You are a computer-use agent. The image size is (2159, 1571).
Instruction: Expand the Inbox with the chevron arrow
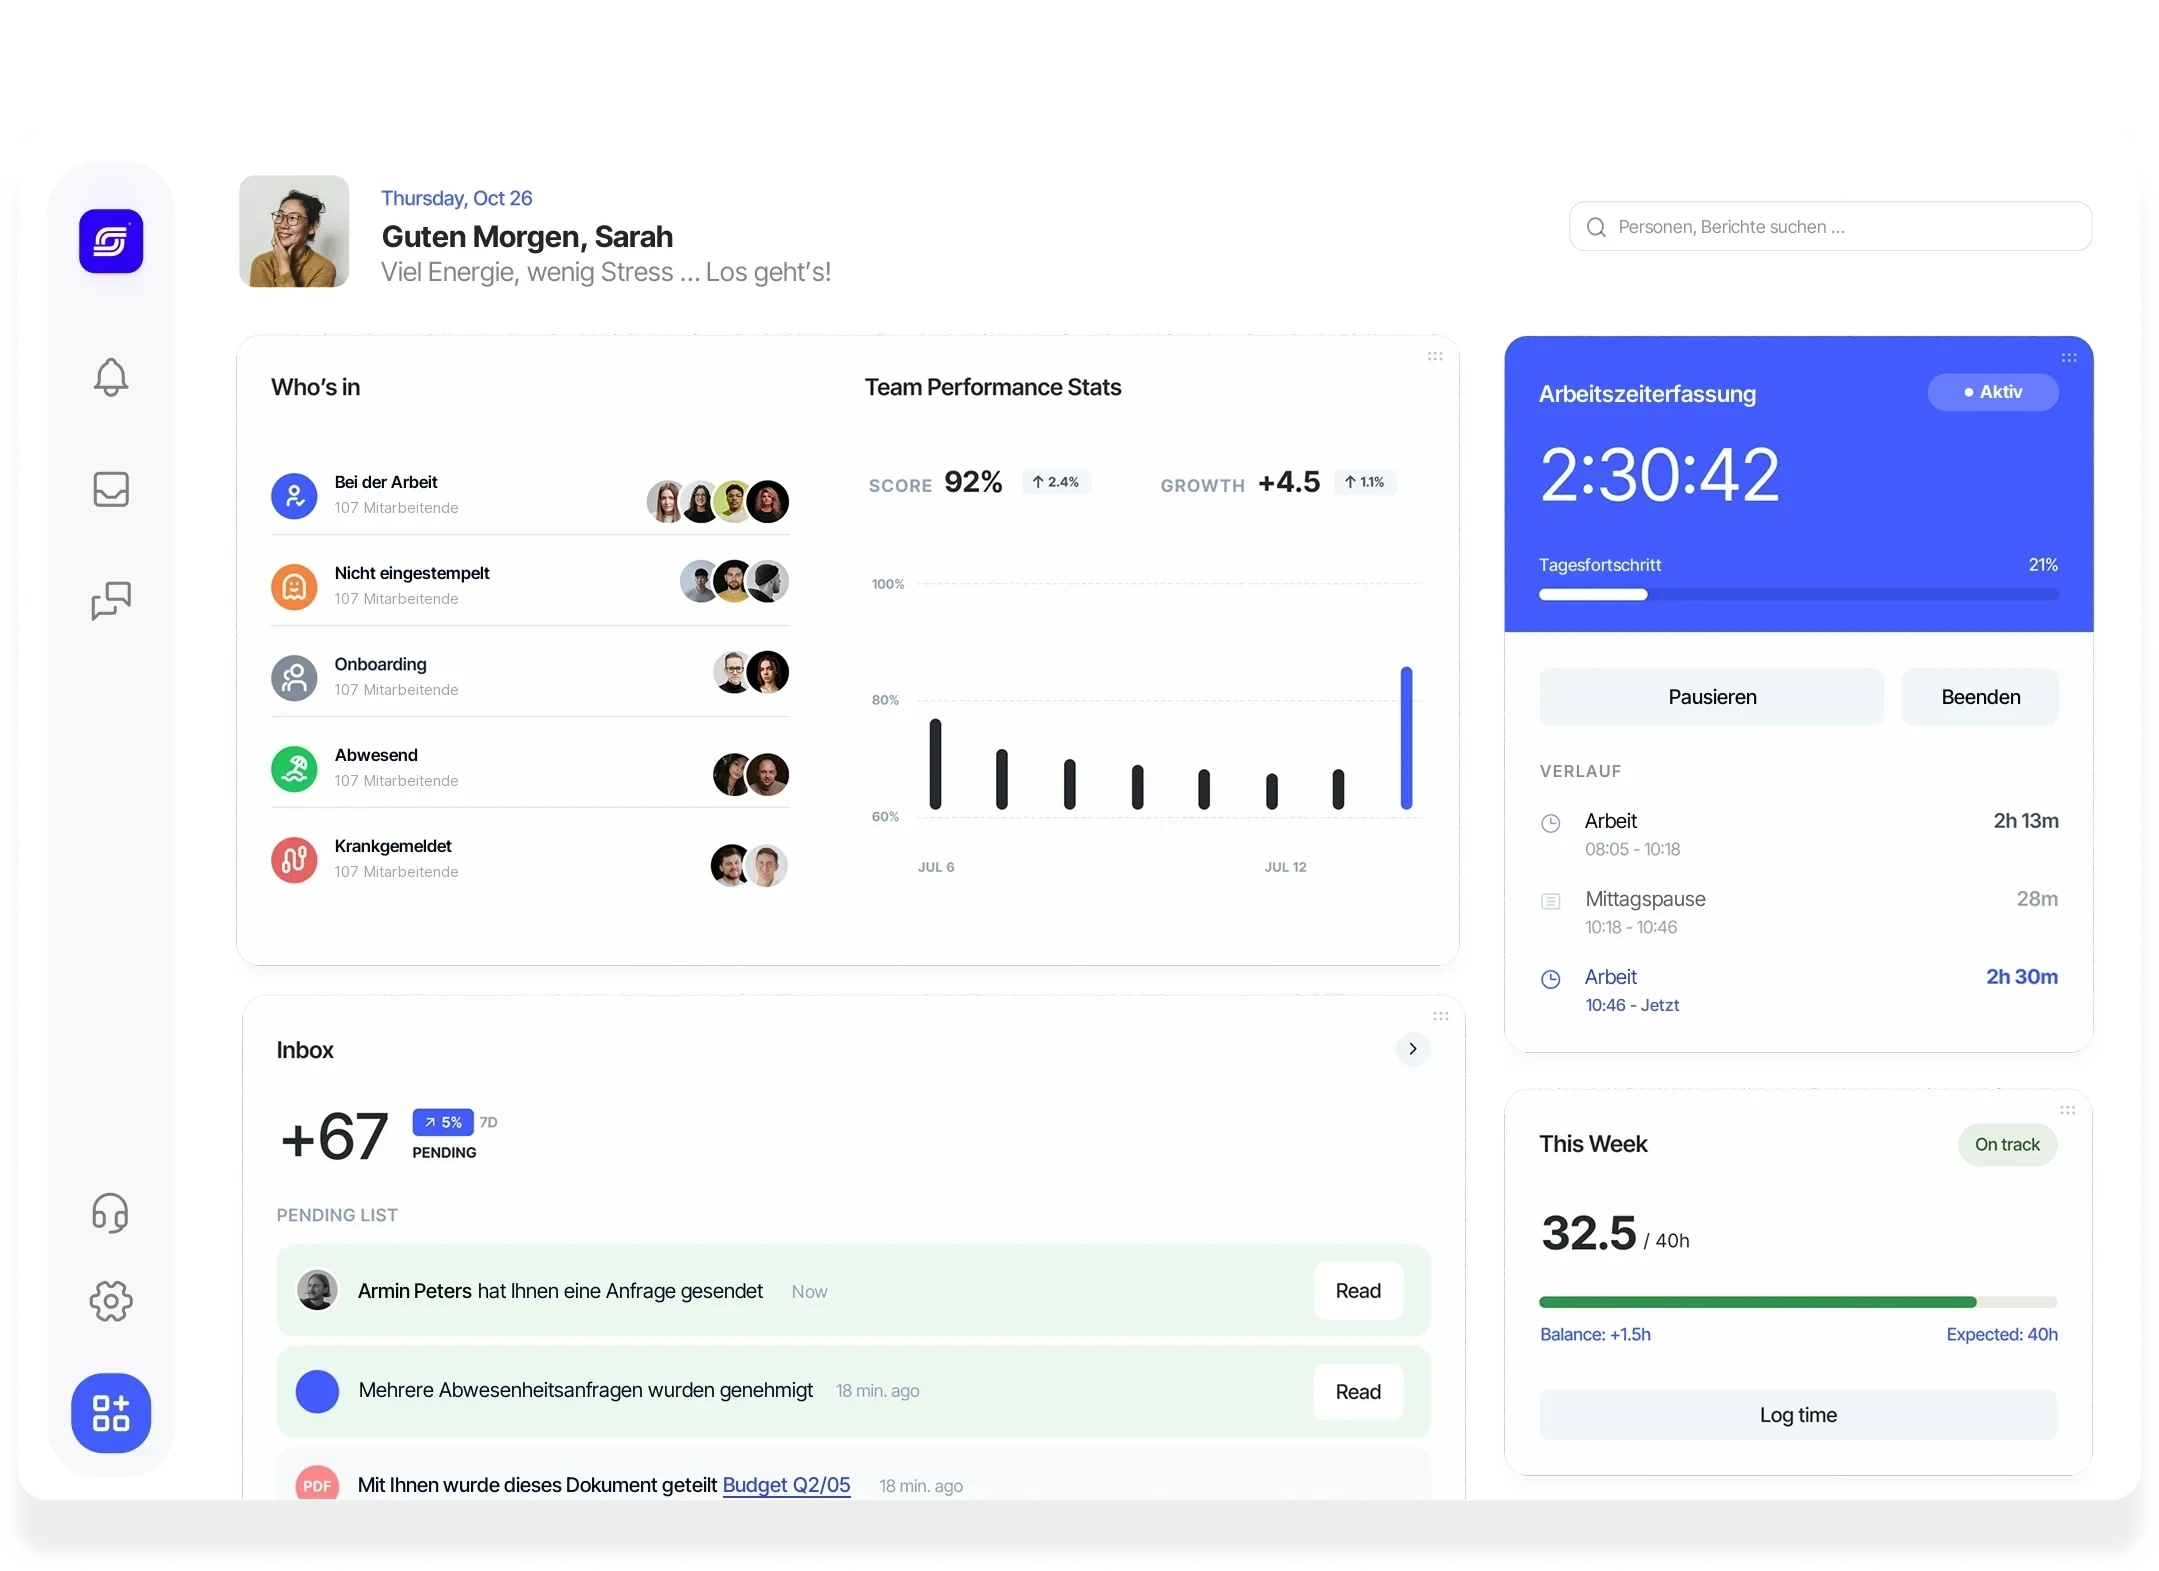[1413, 1049]
